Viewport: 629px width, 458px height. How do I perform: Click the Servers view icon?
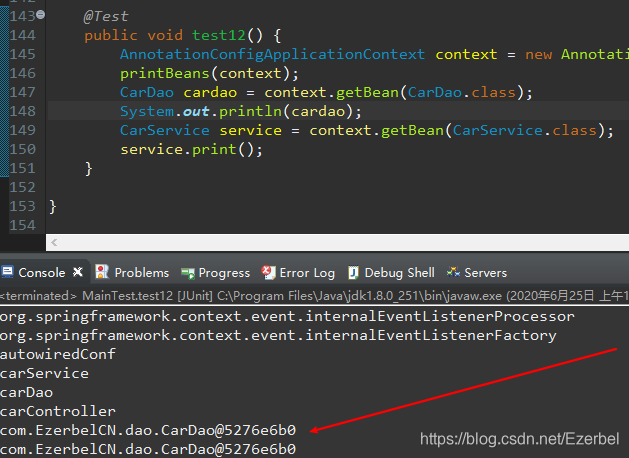(x=453, y=272)
